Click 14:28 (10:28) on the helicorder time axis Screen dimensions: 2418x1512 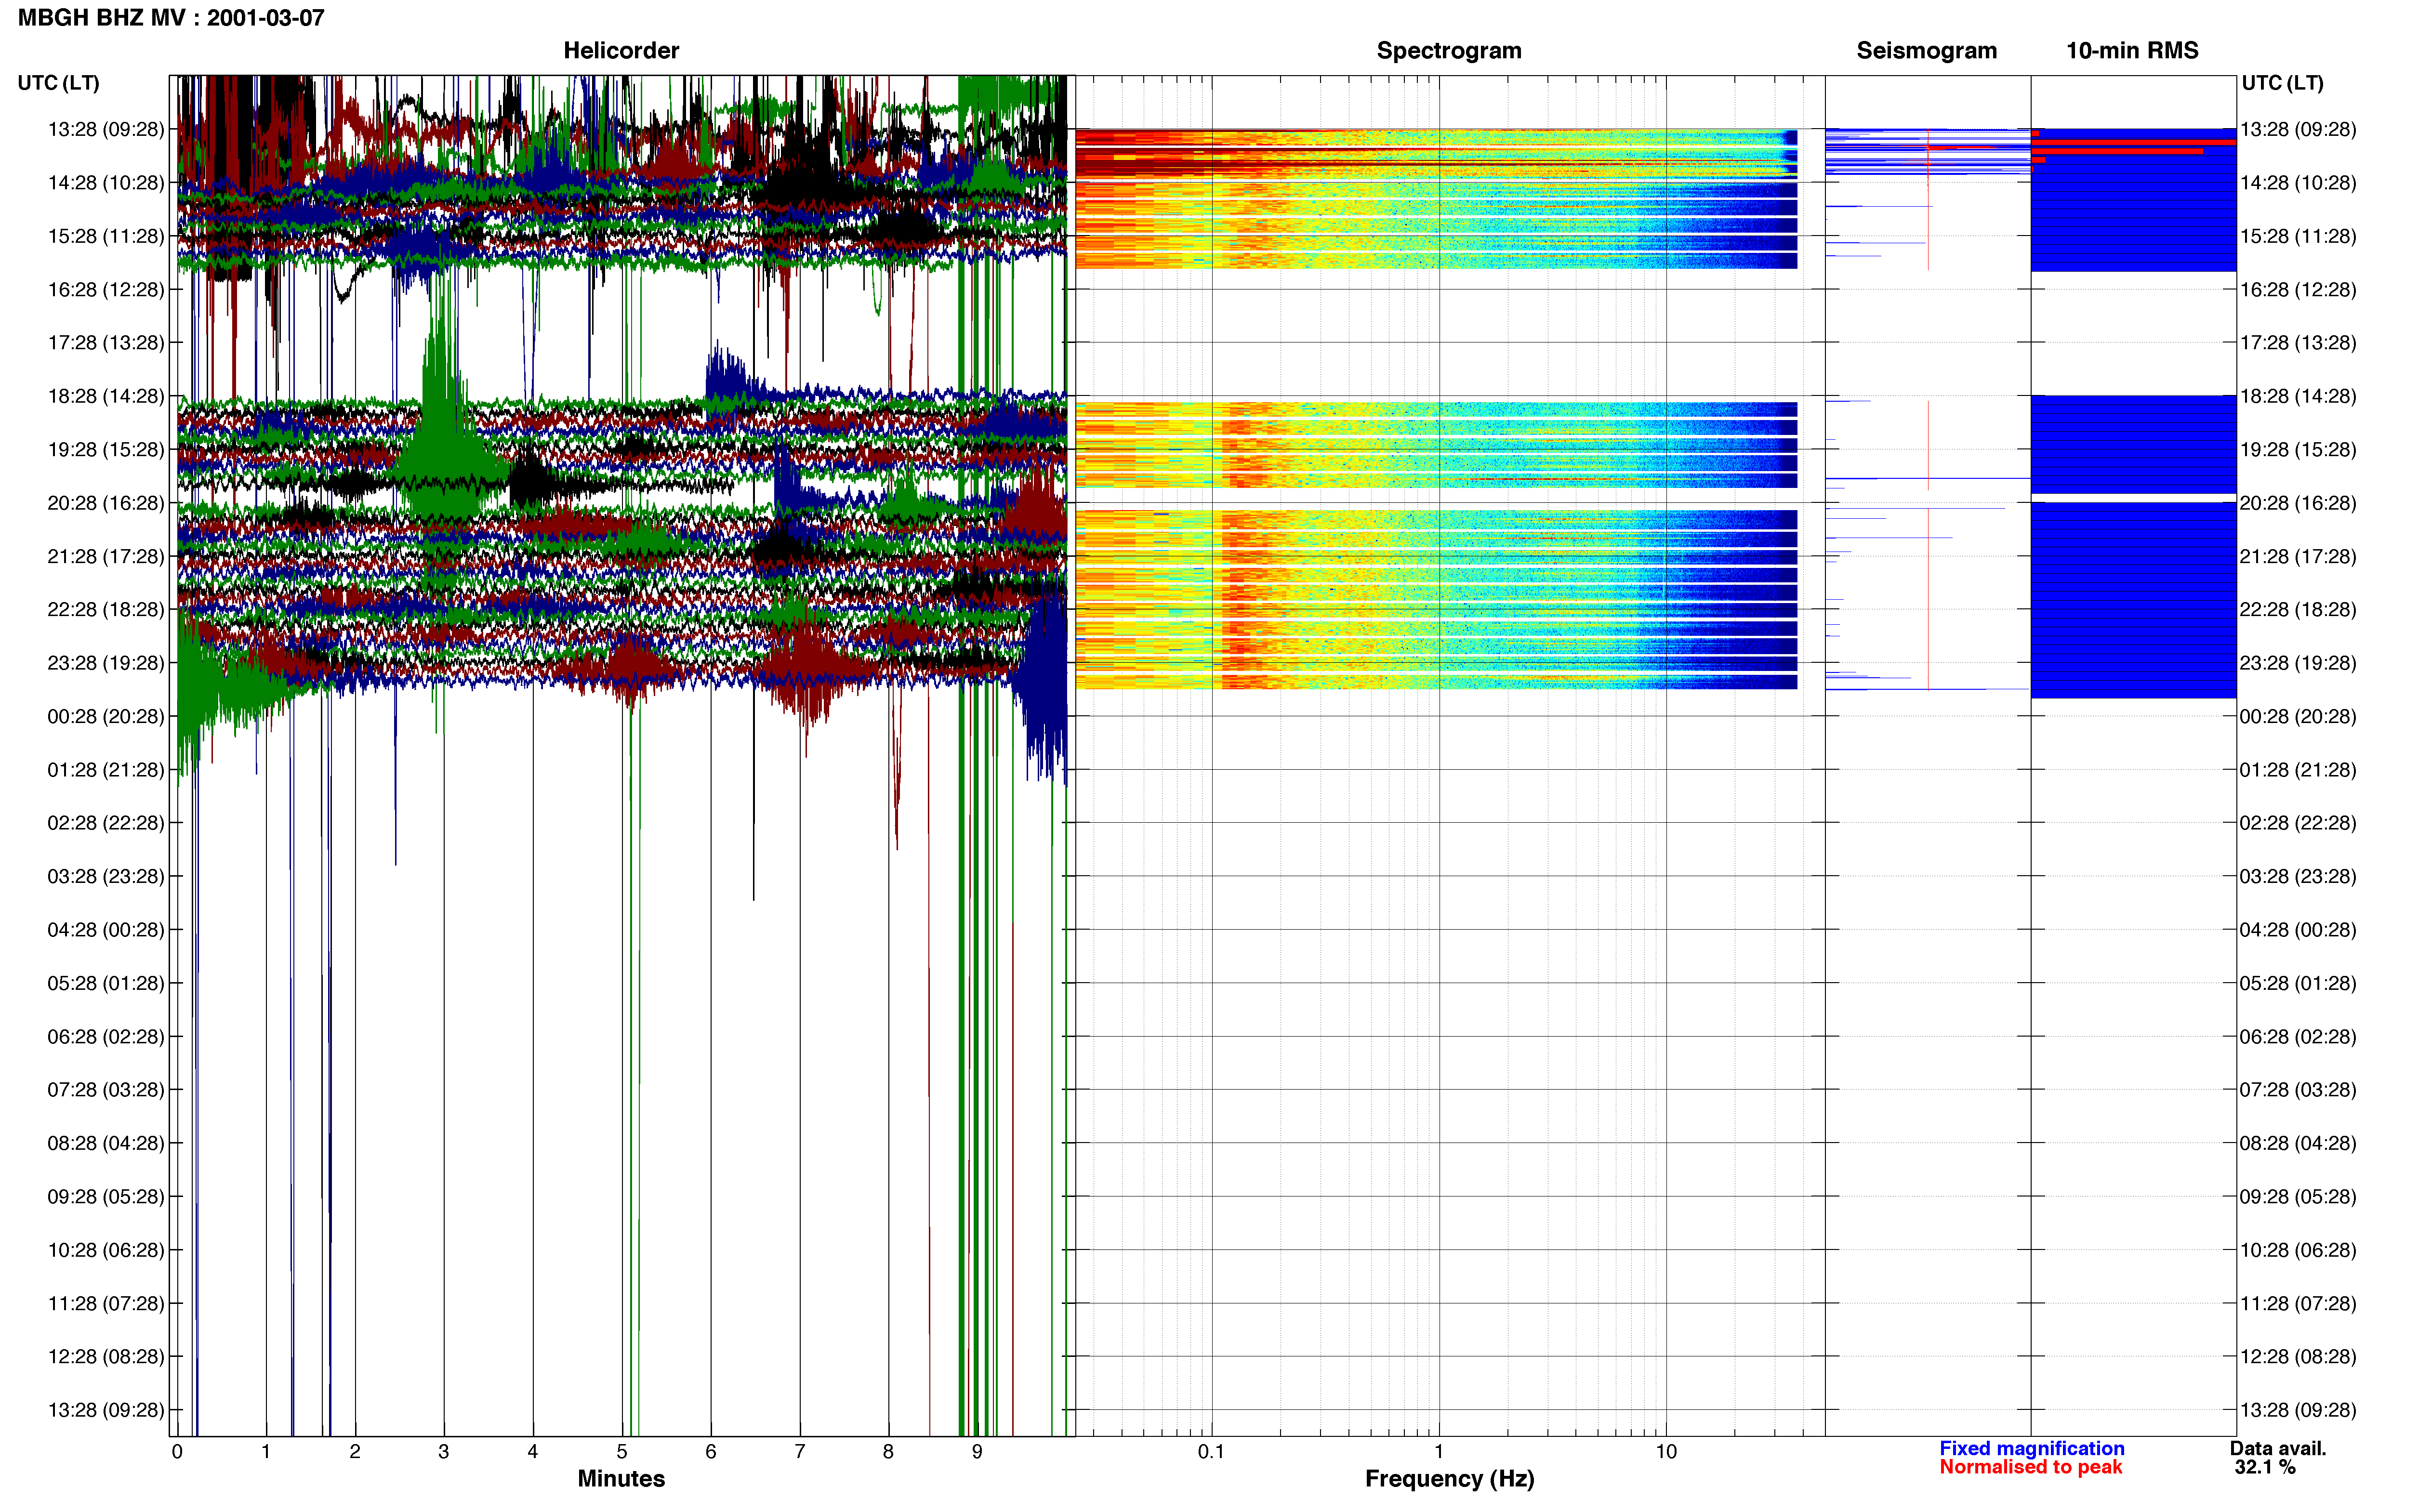coord(106,183)
